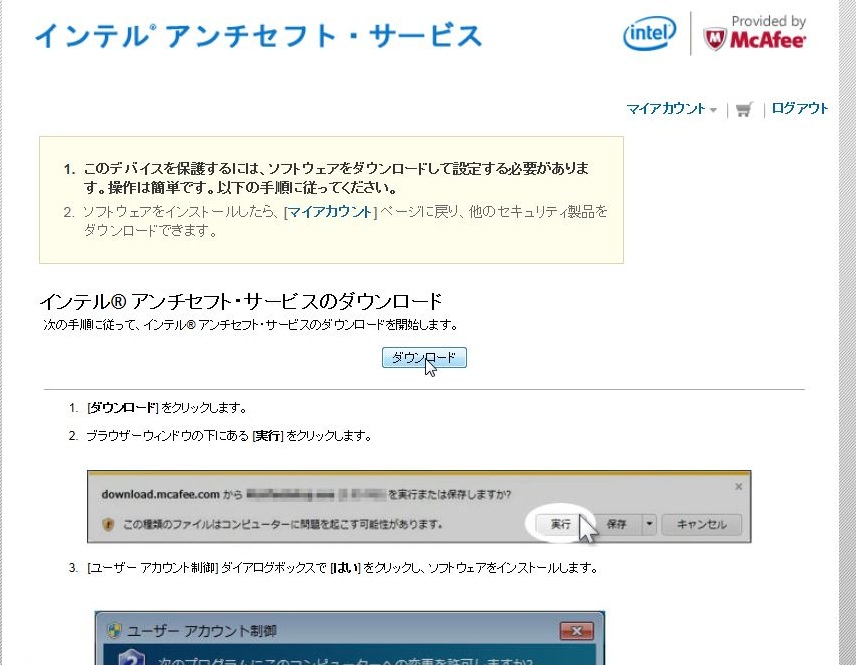Open the shopping cart icon

pyautogui.click(x=744, y=109)
